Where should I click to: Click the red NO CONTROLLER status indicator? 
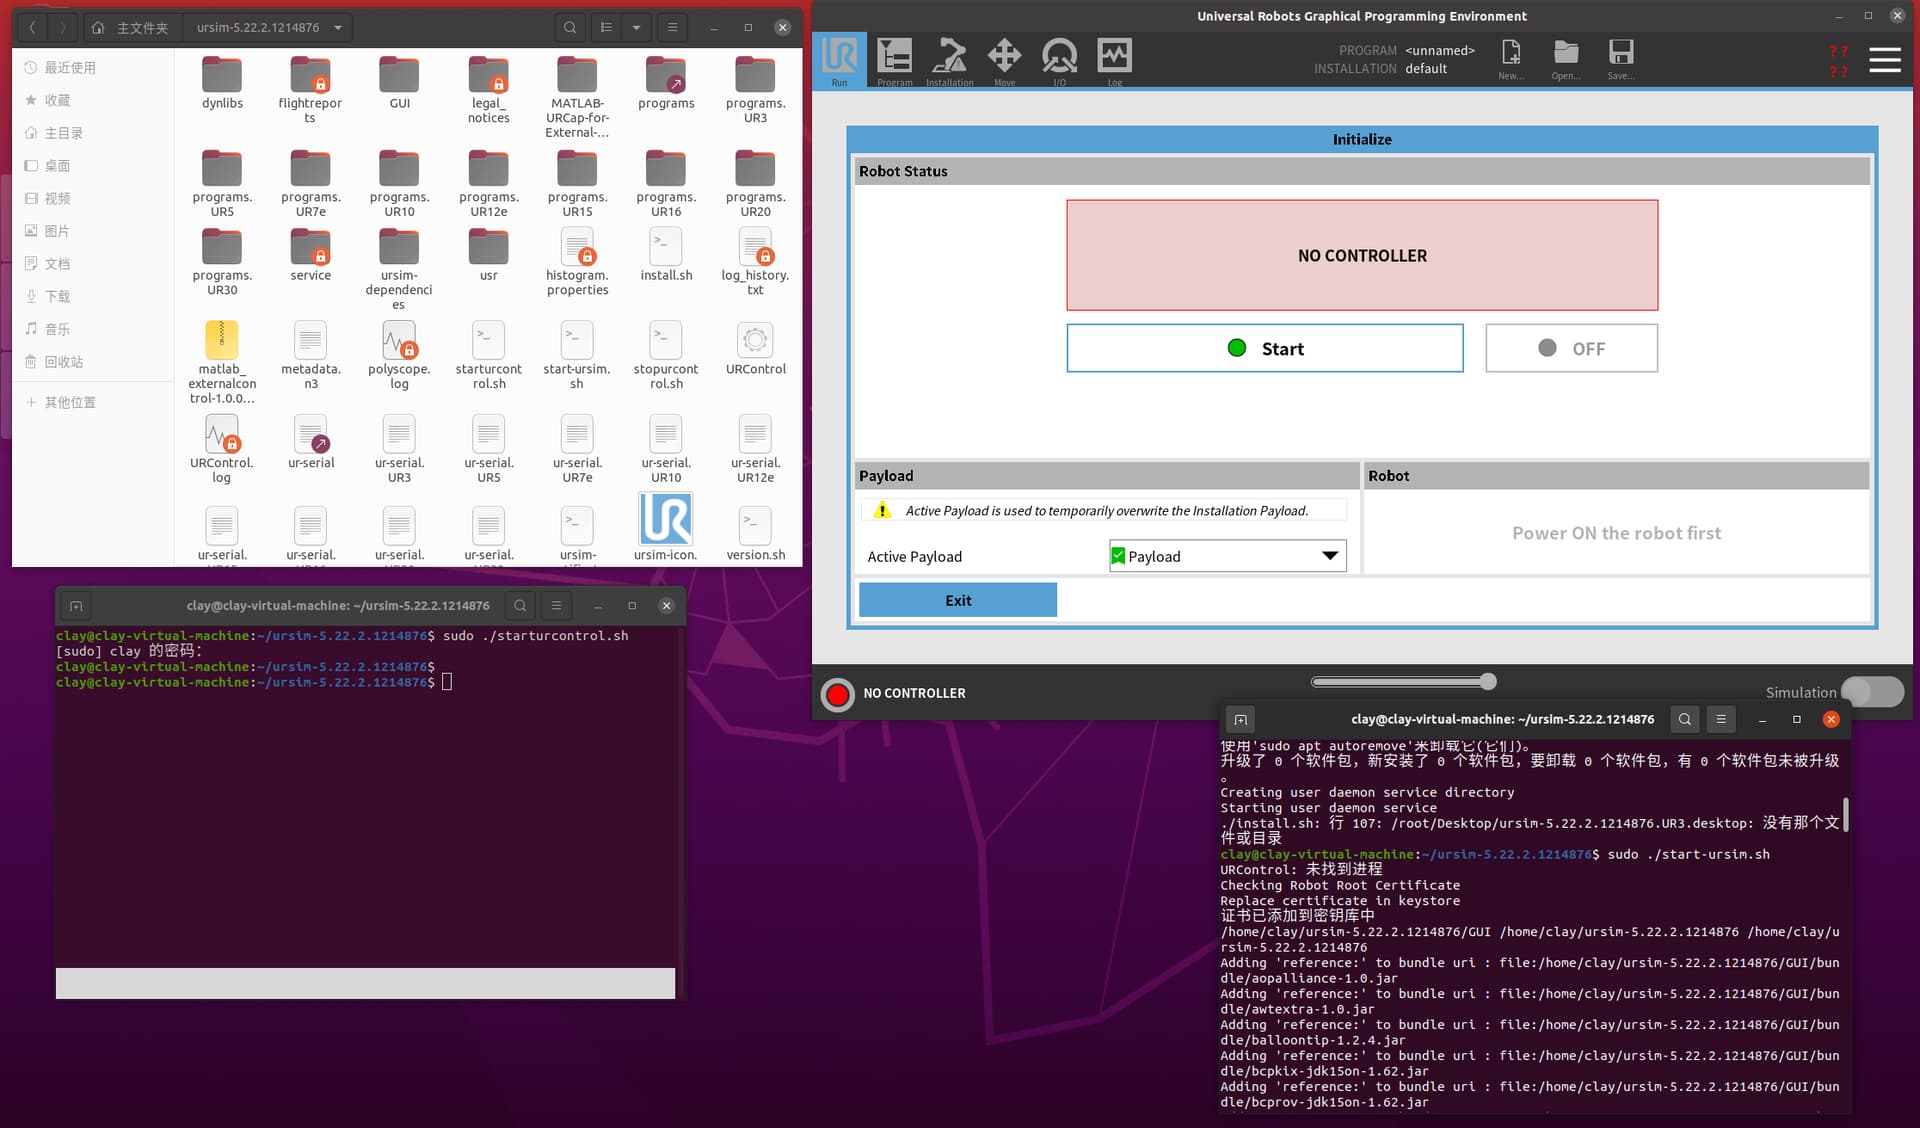click(838, 693)
